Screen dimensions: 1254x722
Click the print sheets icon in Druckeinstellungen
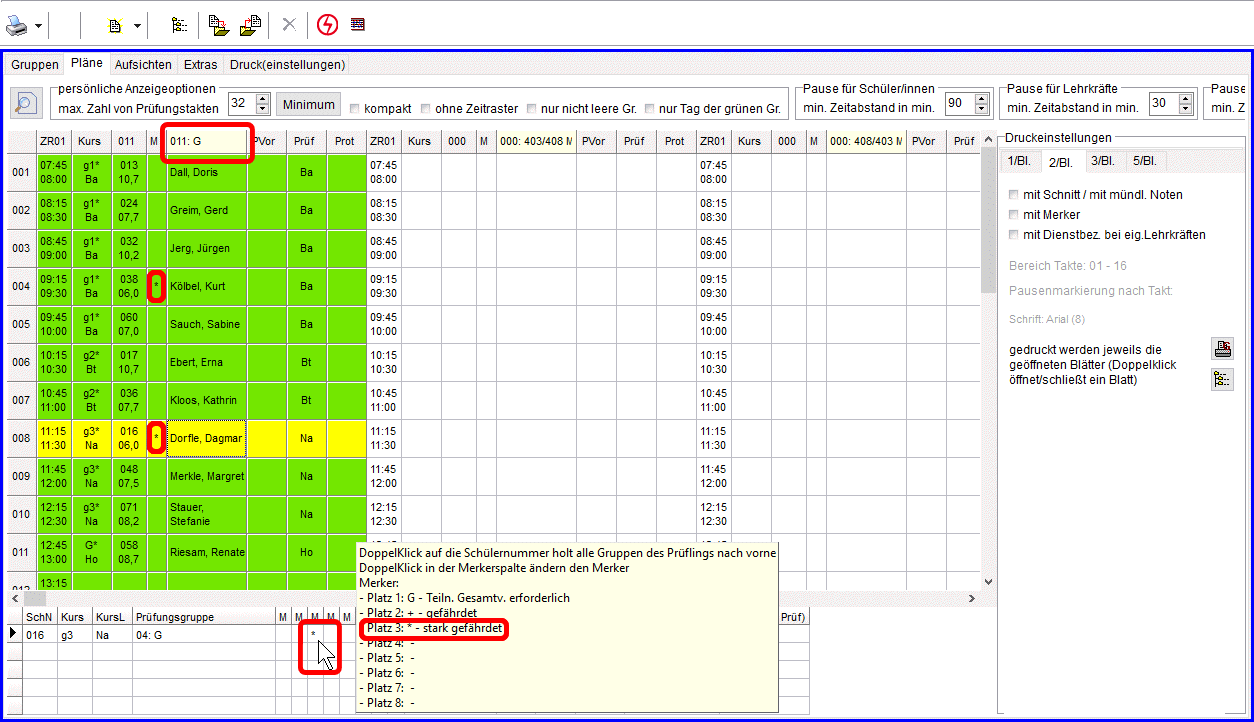tap(1222, 349)
